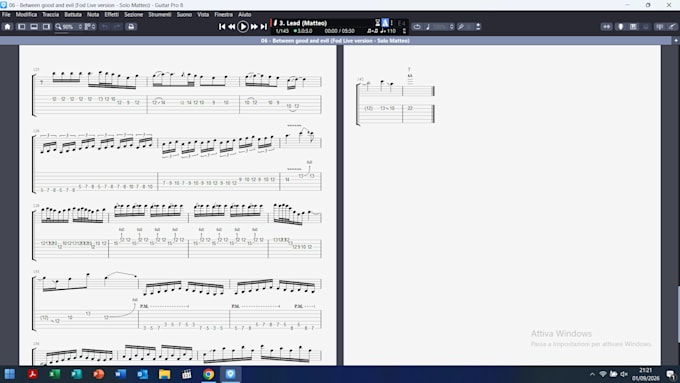
Task: Open the Strumenti menu
Action: click(160, 14)
